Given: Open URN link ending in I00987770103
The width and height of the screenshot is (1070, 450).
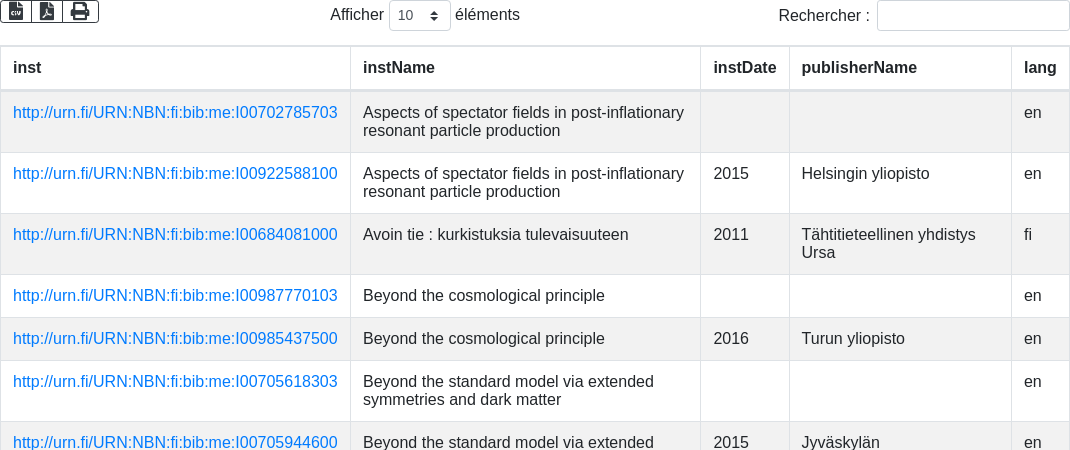Looking at the screenshot, I should 175,295.
